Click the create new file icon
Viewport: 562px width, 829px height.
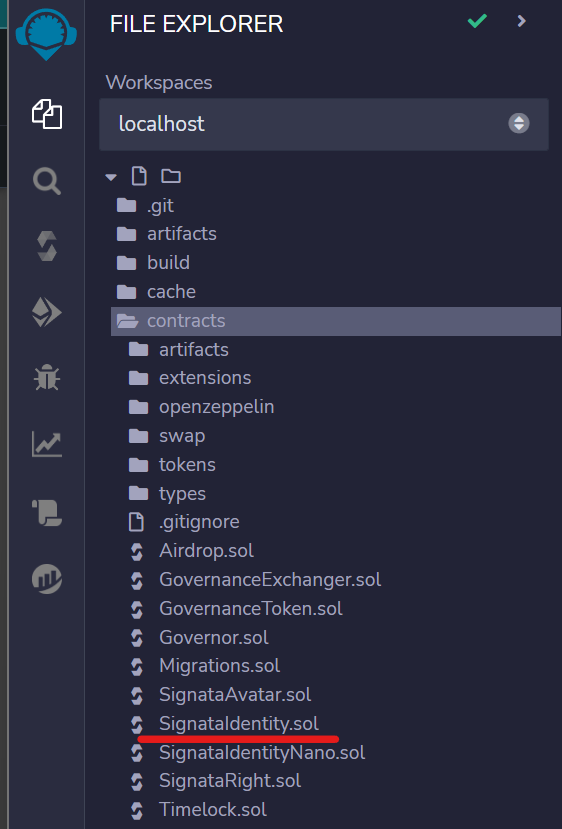tap(139, 176)
